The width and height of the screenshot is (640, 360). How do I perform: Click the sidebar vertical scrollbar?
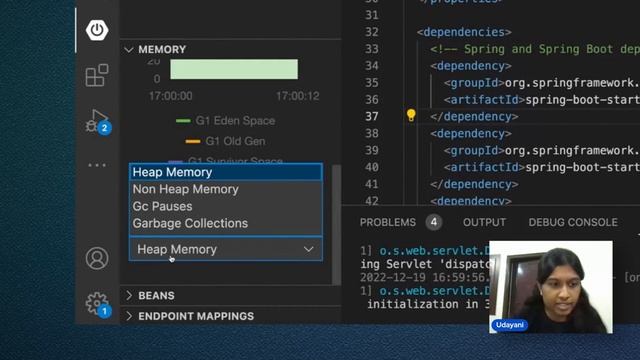[x=336, y=225]
